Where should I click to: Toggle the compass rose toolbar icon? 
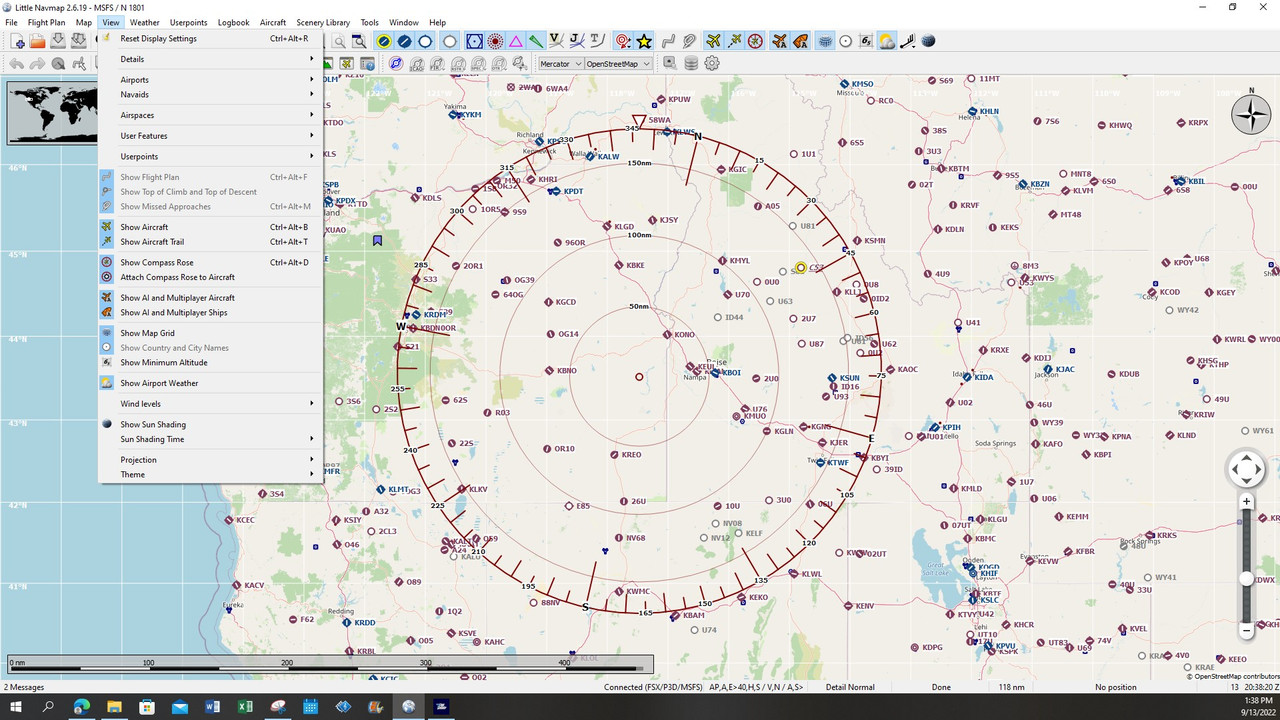pos(754,41)
